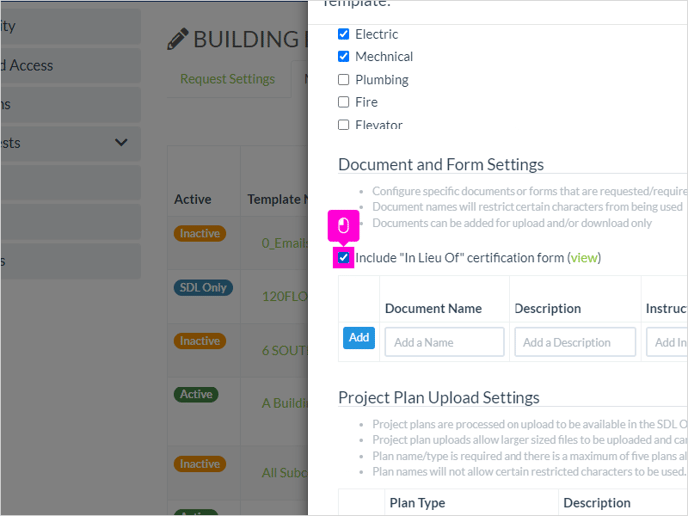Toggle the "In Lieu Of" certification checkbox
Viewport: 688px width, 516px height.
[x=344, y=258]
